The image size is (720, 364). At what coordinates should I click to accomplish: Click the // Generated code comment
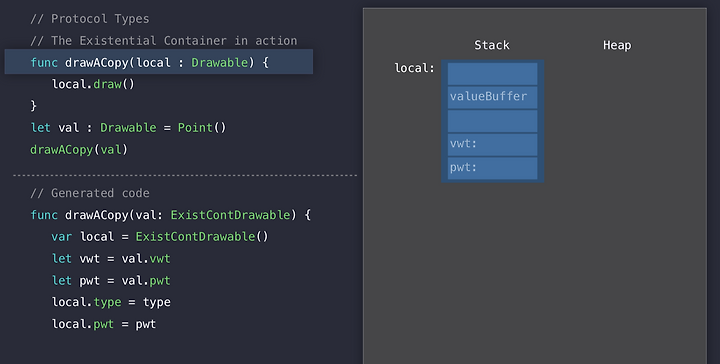[x=90, y=193]
